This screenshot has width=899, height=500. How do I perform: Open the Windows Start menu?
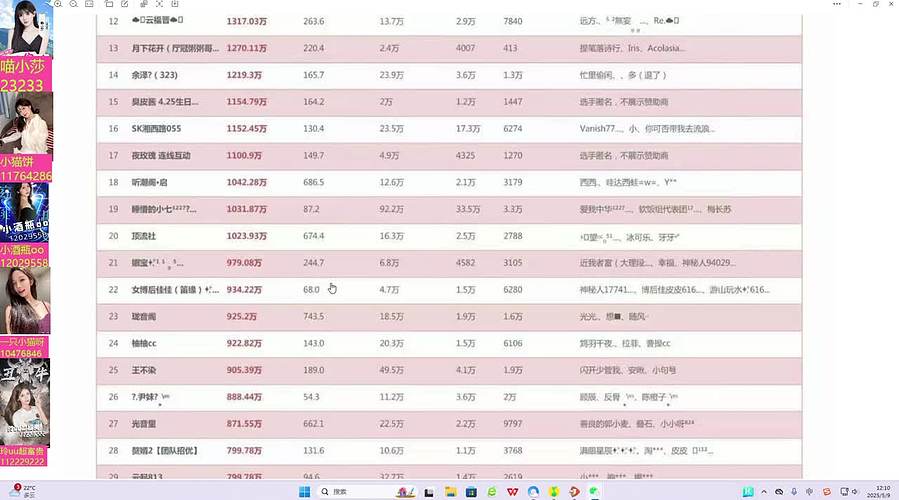tap(304, 491)
